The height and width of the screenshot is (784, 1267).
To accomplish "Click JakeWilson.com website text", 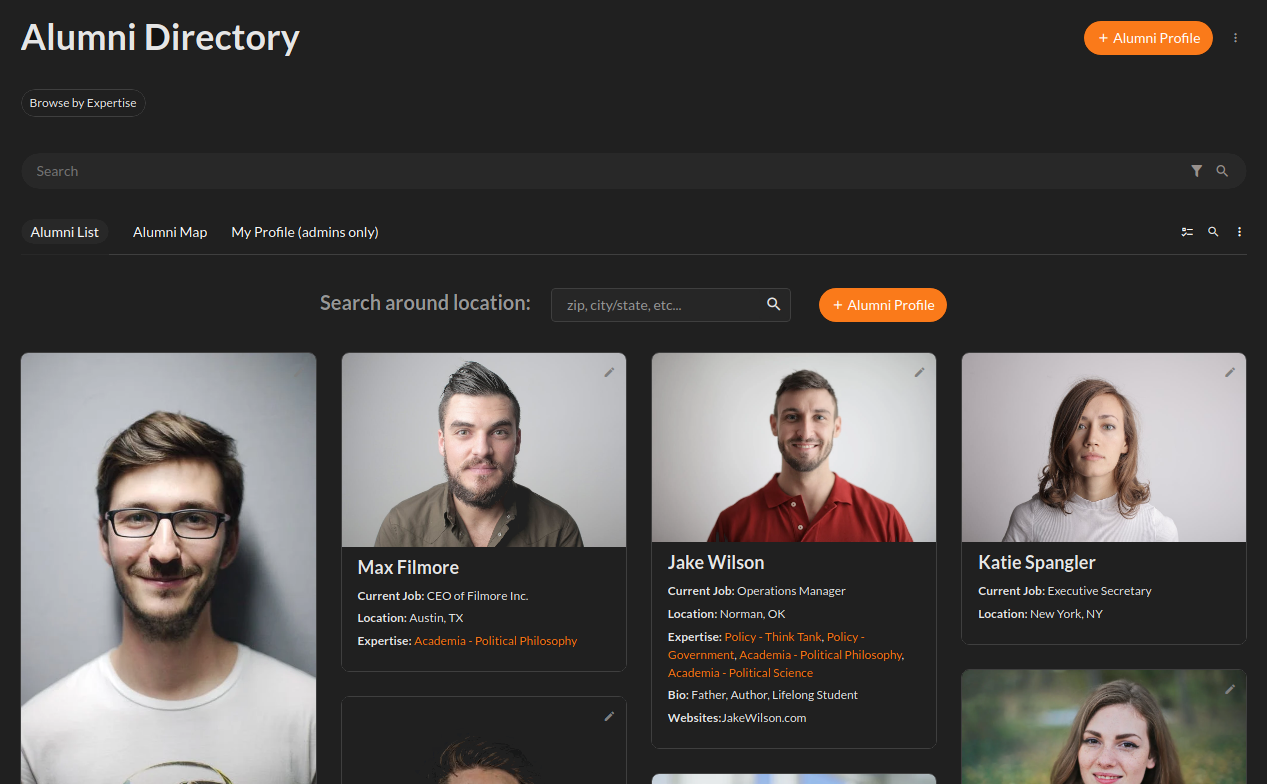I will pyautogui.click(x=764, y=718).
